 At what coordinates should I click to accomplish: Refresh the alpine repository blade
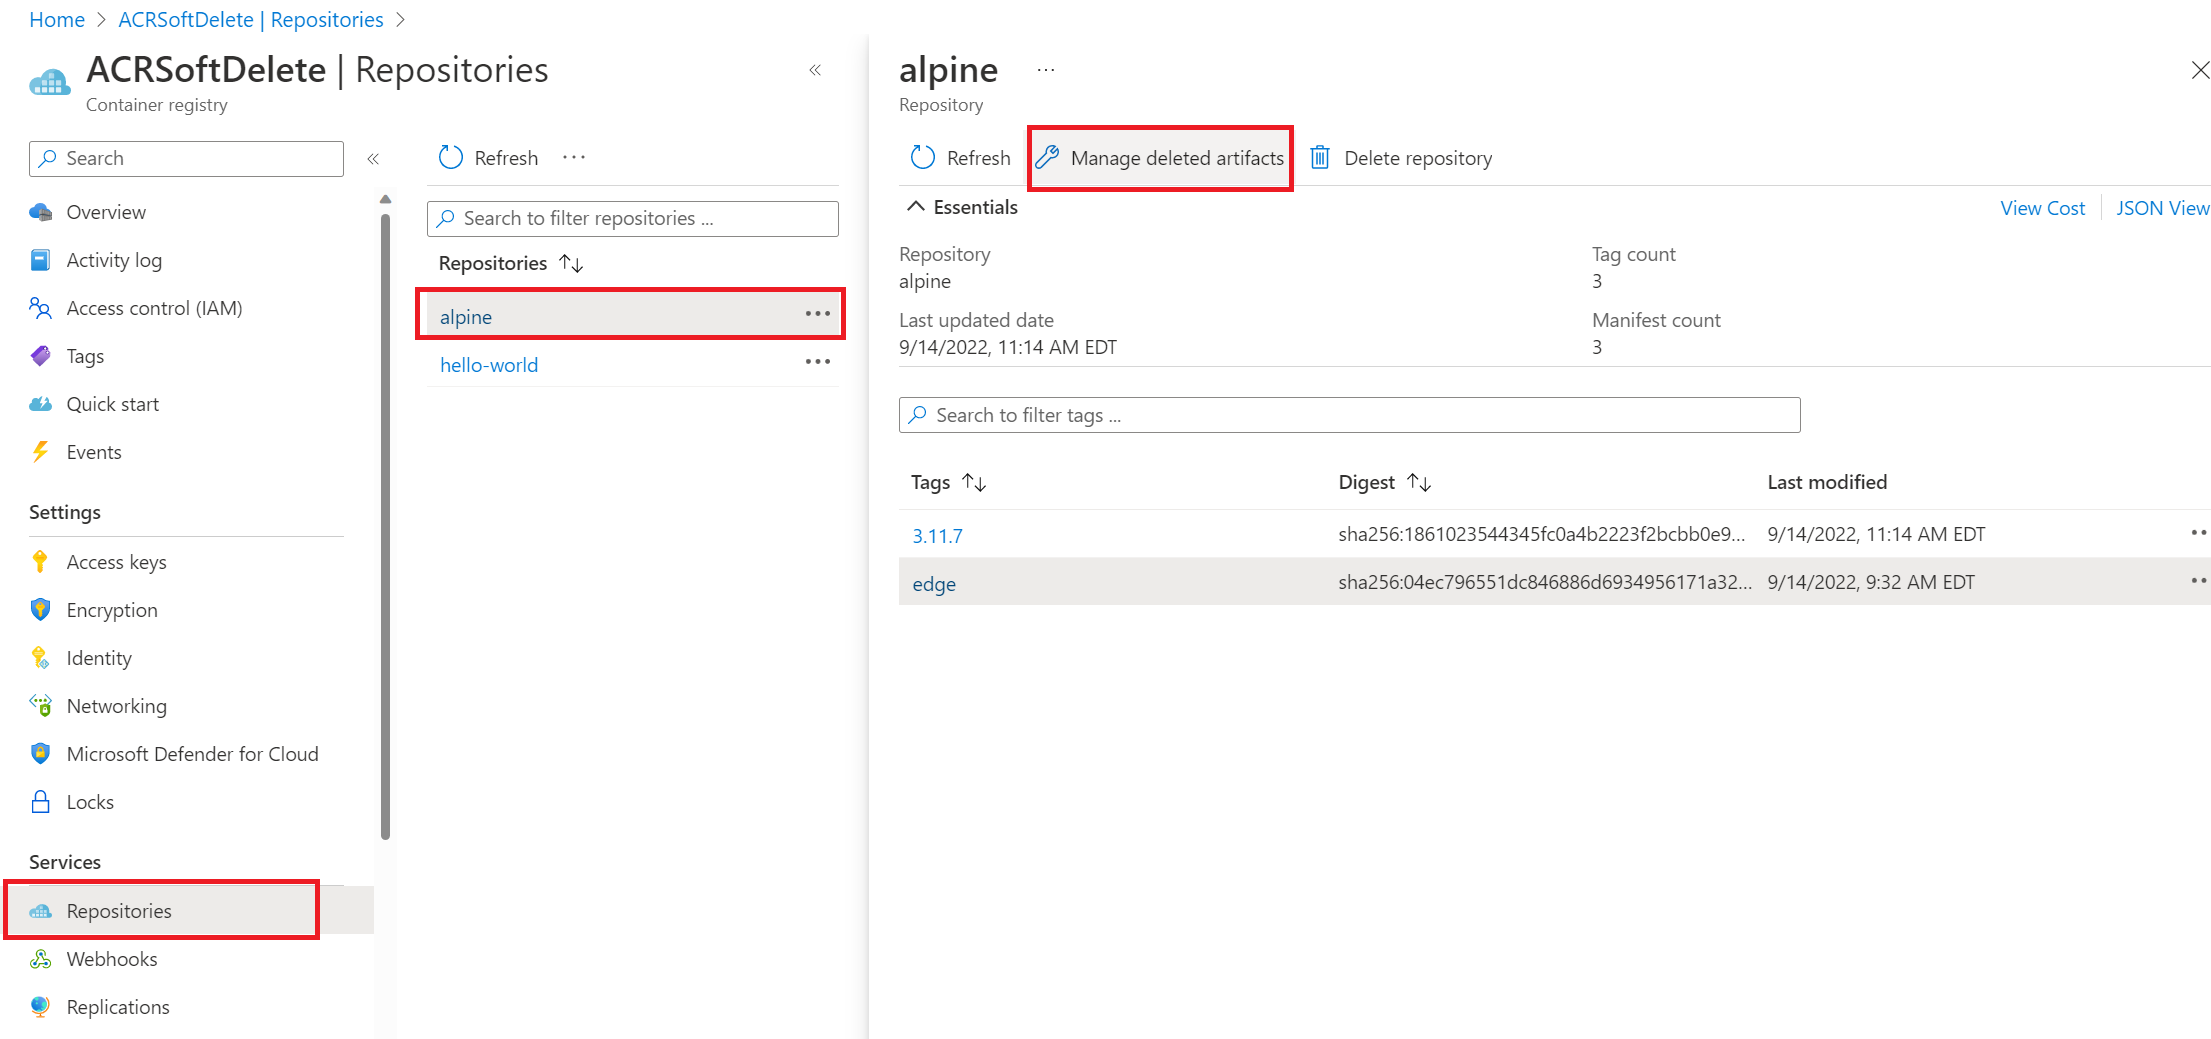[x=960, y=158]
